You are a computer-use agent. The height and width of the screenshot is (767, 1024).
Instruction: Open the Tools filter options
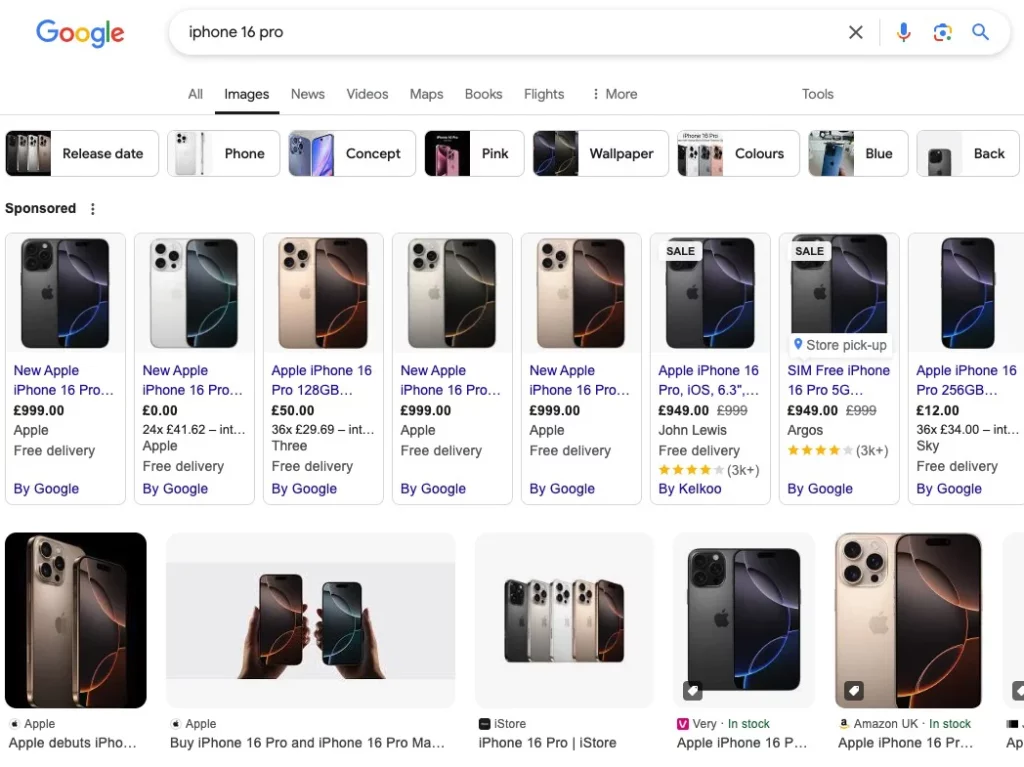(818, 94)
